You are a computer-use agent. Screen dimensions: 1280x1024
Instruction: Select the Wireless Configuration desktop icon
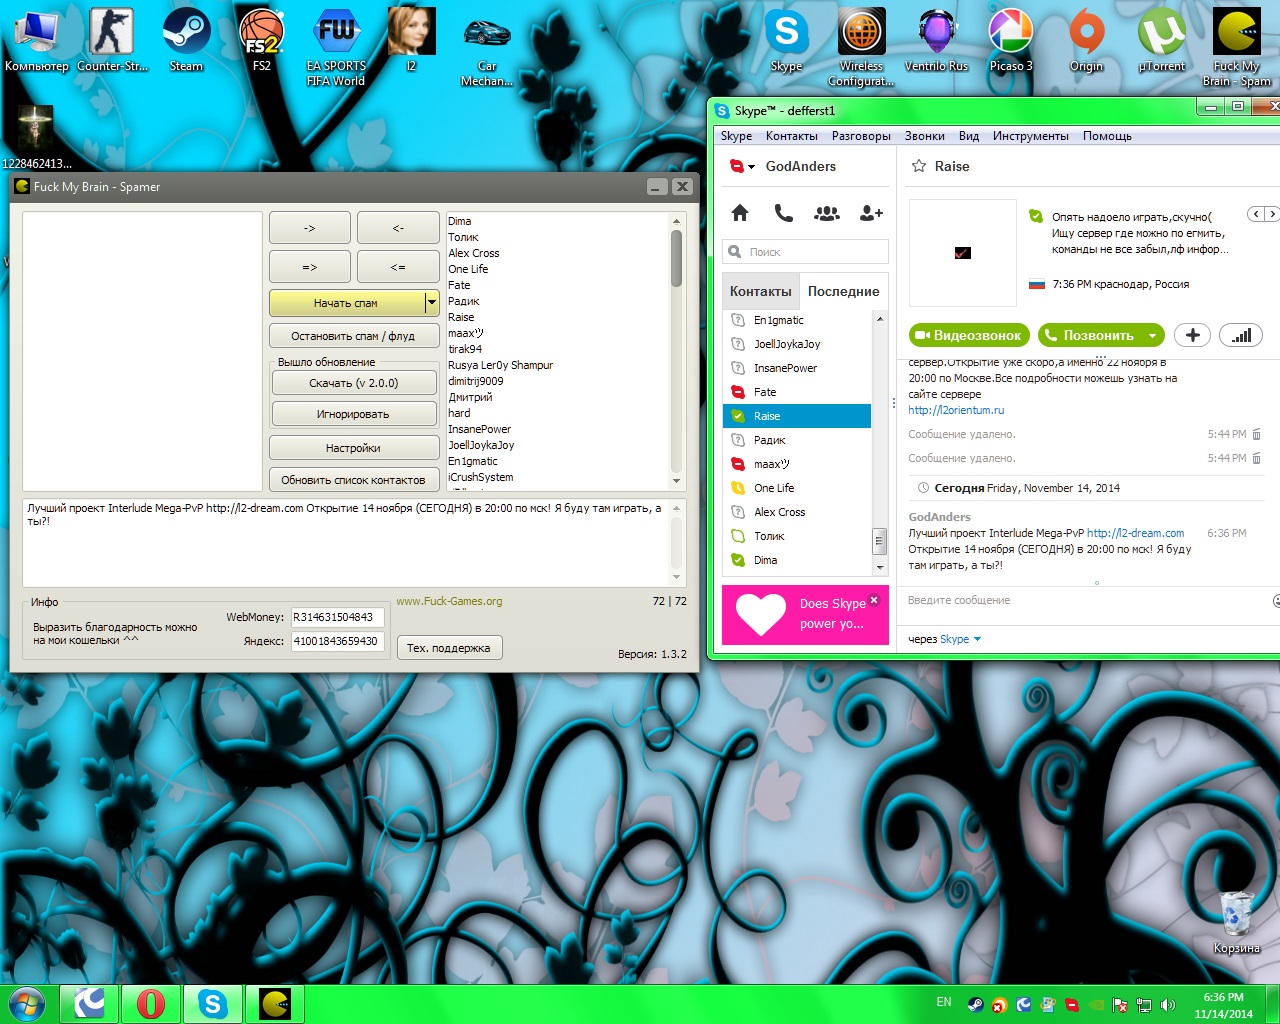861,47
